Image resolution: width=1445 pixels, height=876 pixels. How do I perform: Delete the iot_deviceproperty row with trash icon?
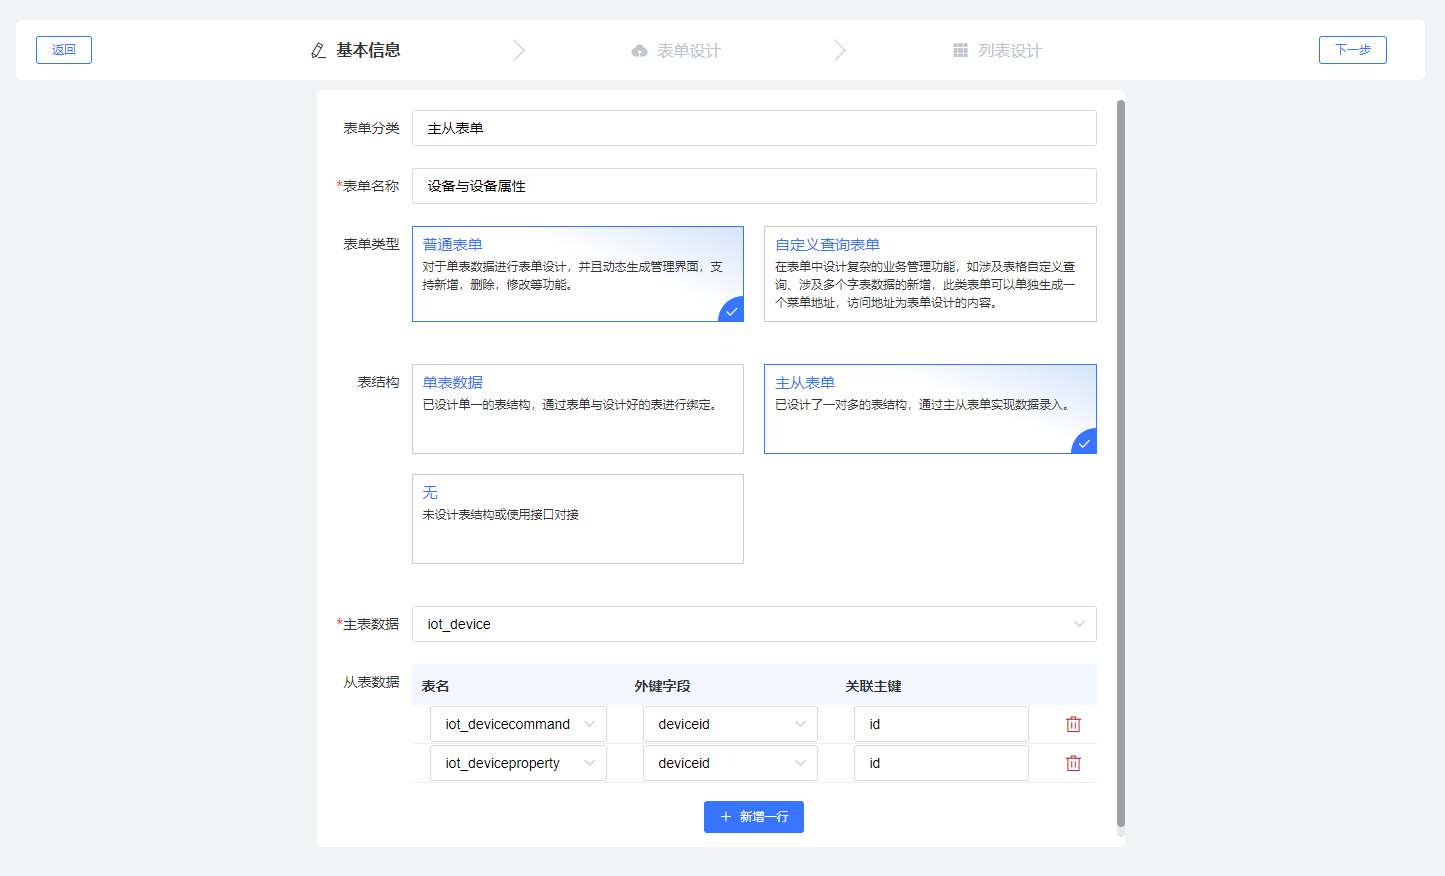pyautogui.click(x=1073, y=763)
